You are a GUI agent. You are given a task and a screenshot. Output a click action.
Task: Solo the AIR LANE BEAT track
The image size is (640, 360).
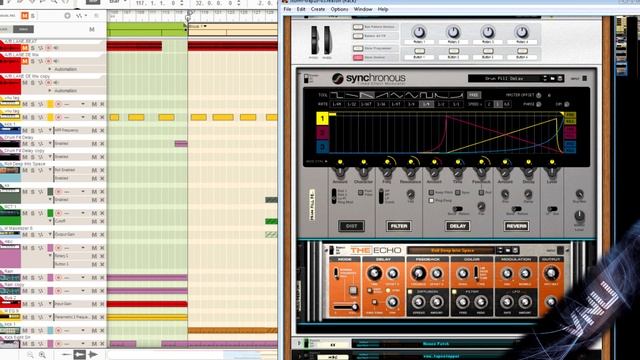33,48
